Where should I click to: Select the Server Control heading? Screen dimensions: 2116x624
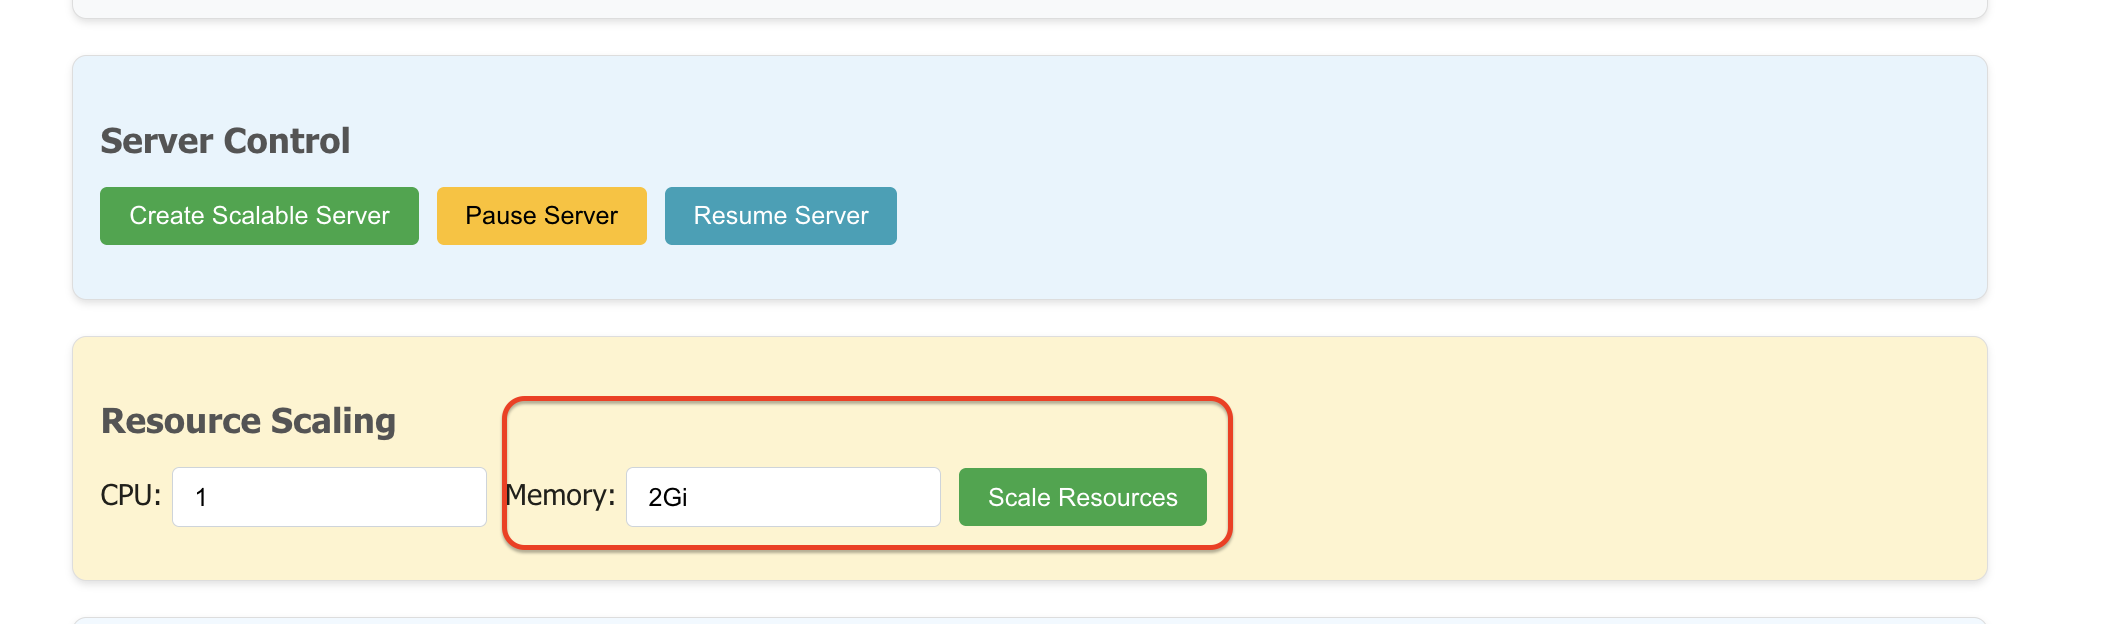tap(225, 141)
